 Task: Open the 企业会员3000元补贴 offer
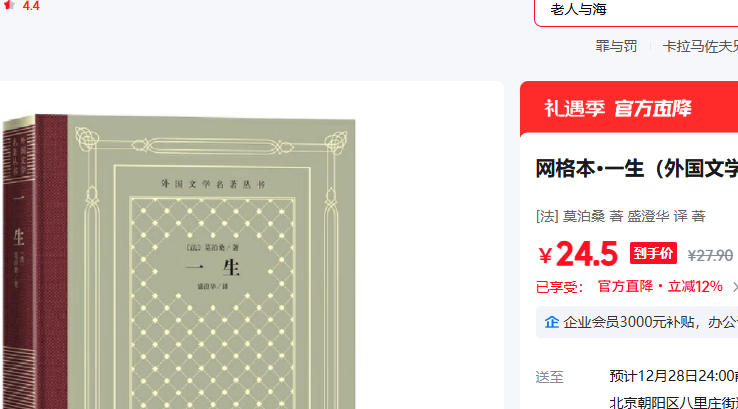point(650,322)
